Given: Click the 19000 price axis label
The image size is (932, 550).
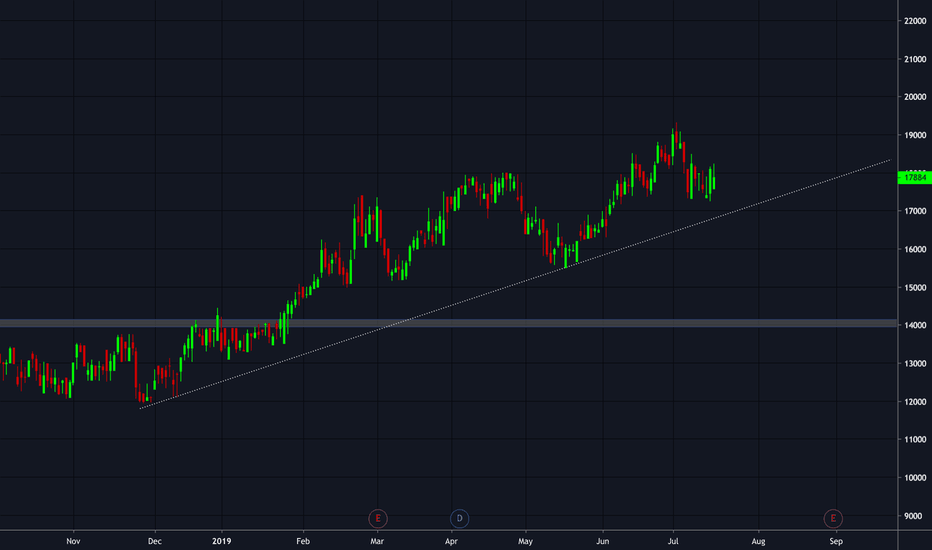Looking at the screenshot, I should pyautogui.click(x=915, y=135).
